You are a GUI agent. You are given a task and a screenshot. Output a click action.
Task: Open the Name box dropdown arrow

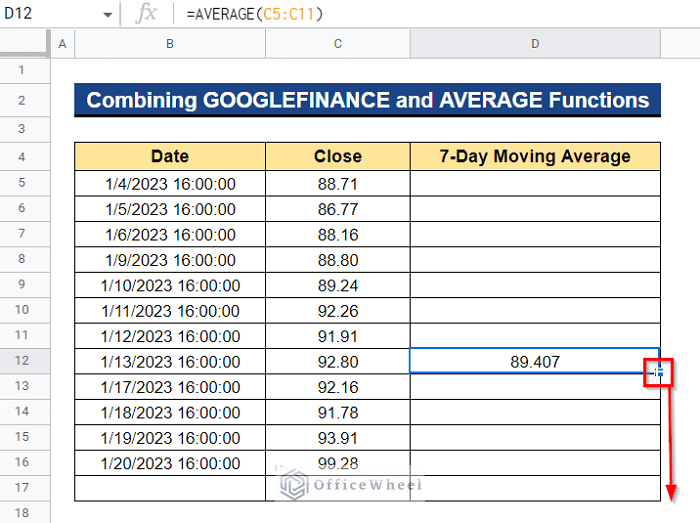(107, 15)
